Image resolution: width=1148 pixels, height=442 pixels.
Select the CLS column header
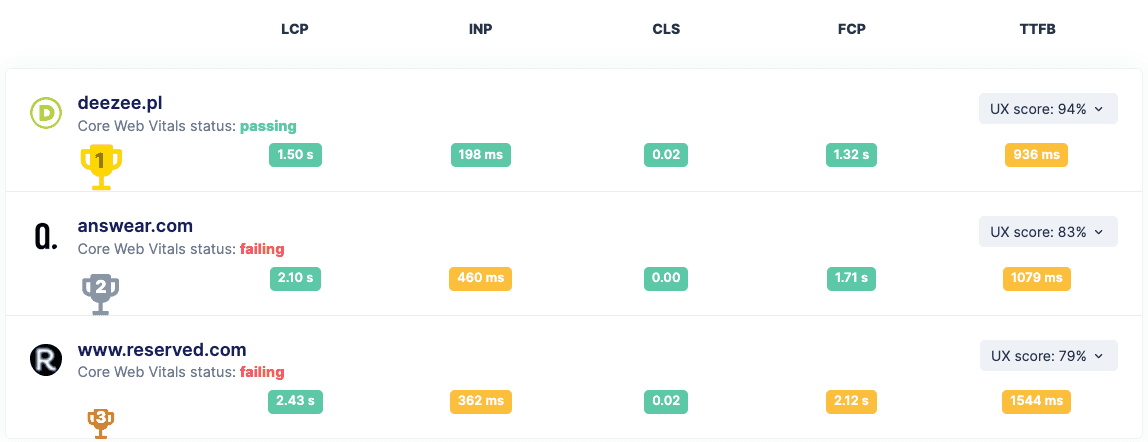(x=666, y=29)
